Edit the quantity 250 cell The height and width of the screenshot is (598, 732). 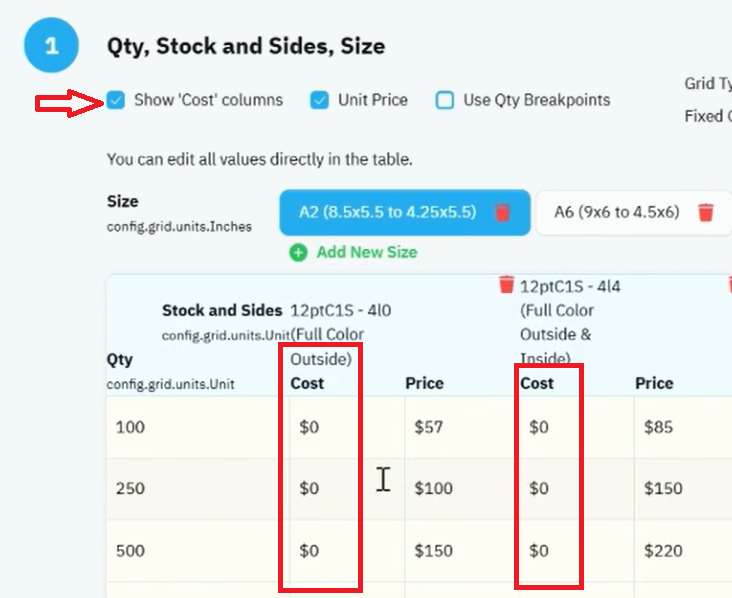pos(197,489)
